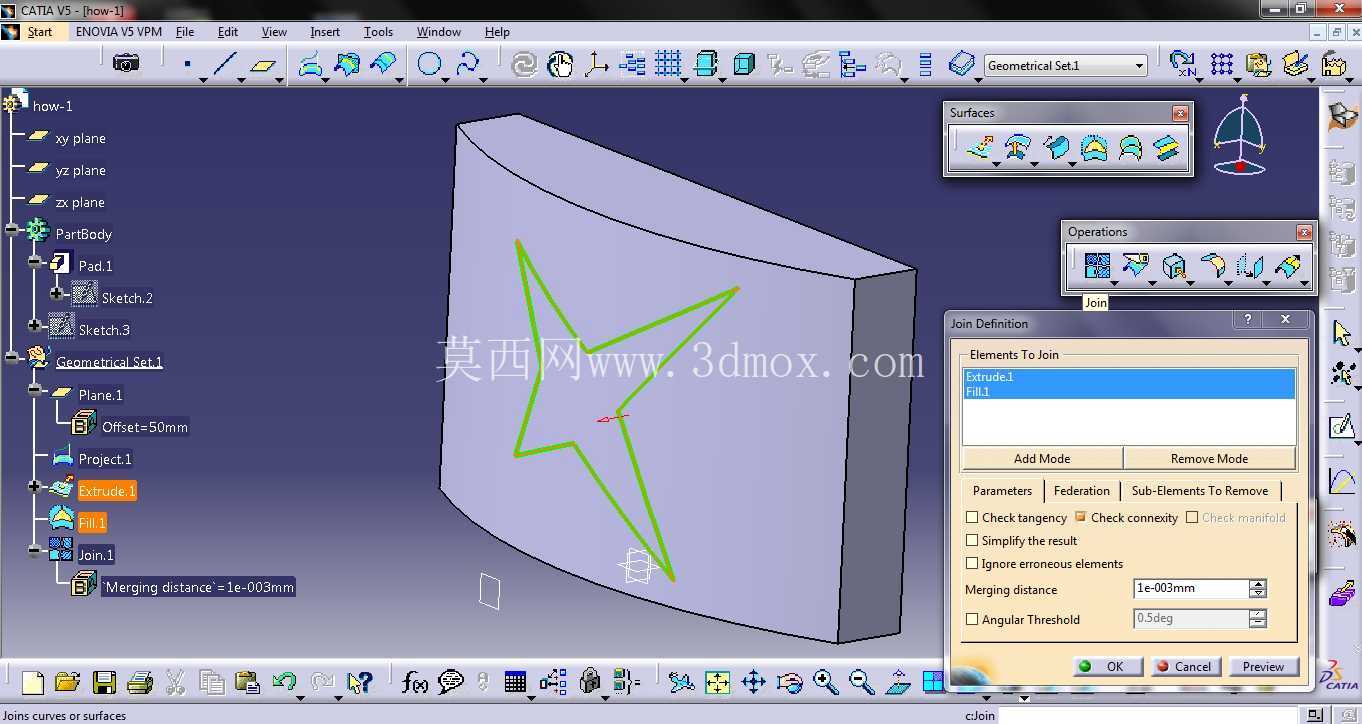The width and height of the screenshot is (1362, 724).
Task: Click the Fly Mode icon
Action: point(681,682)
